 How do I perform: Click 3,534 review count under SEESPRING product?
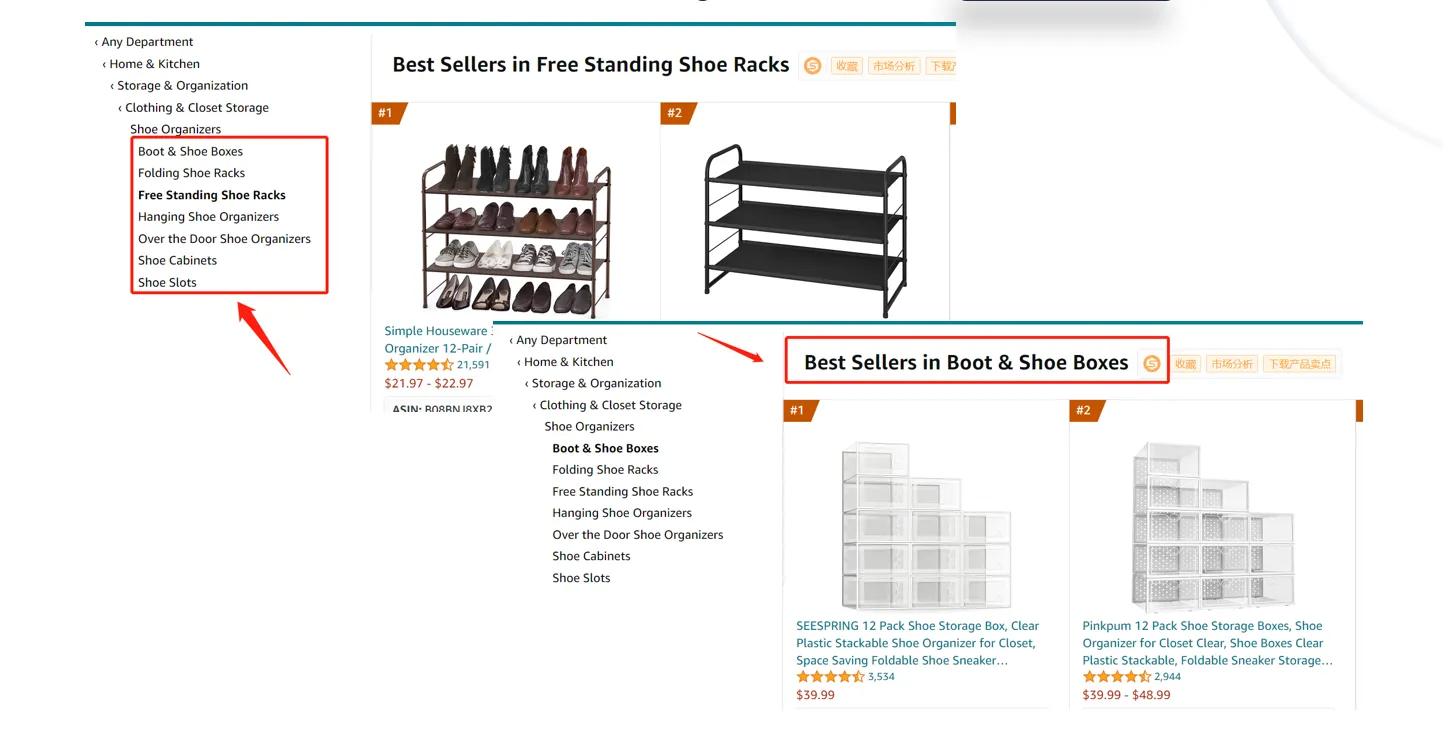881,677
